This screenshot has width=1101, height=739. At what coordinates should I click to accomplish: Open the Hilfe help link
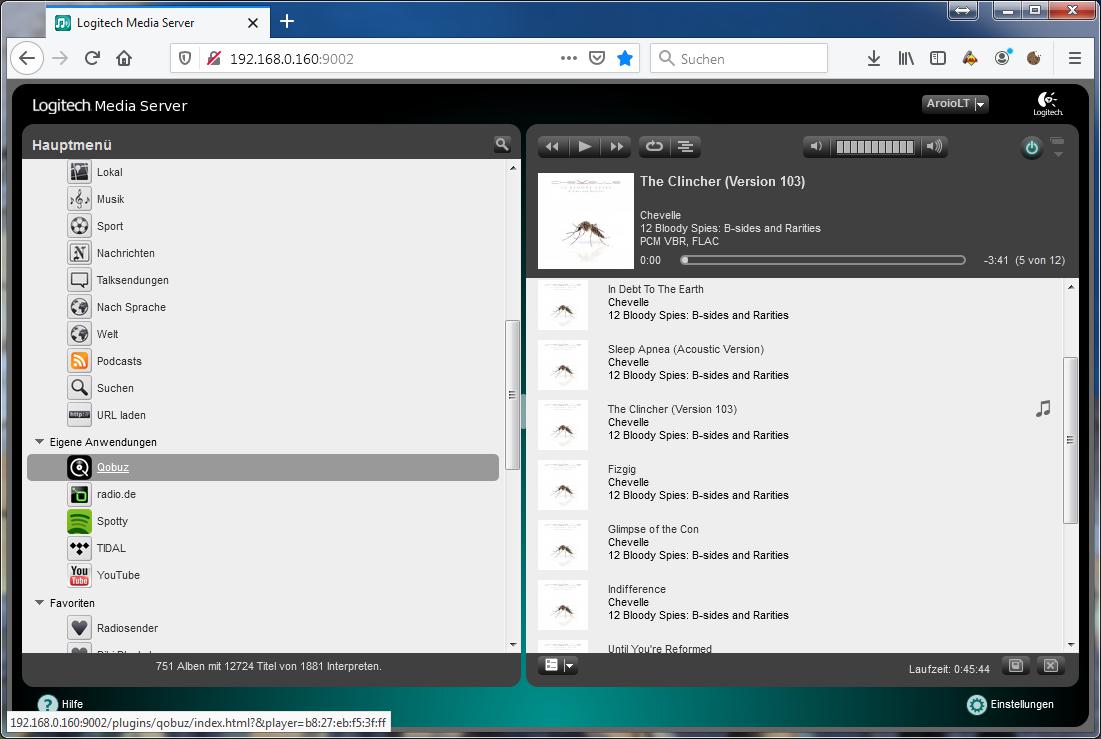[60, 704]
